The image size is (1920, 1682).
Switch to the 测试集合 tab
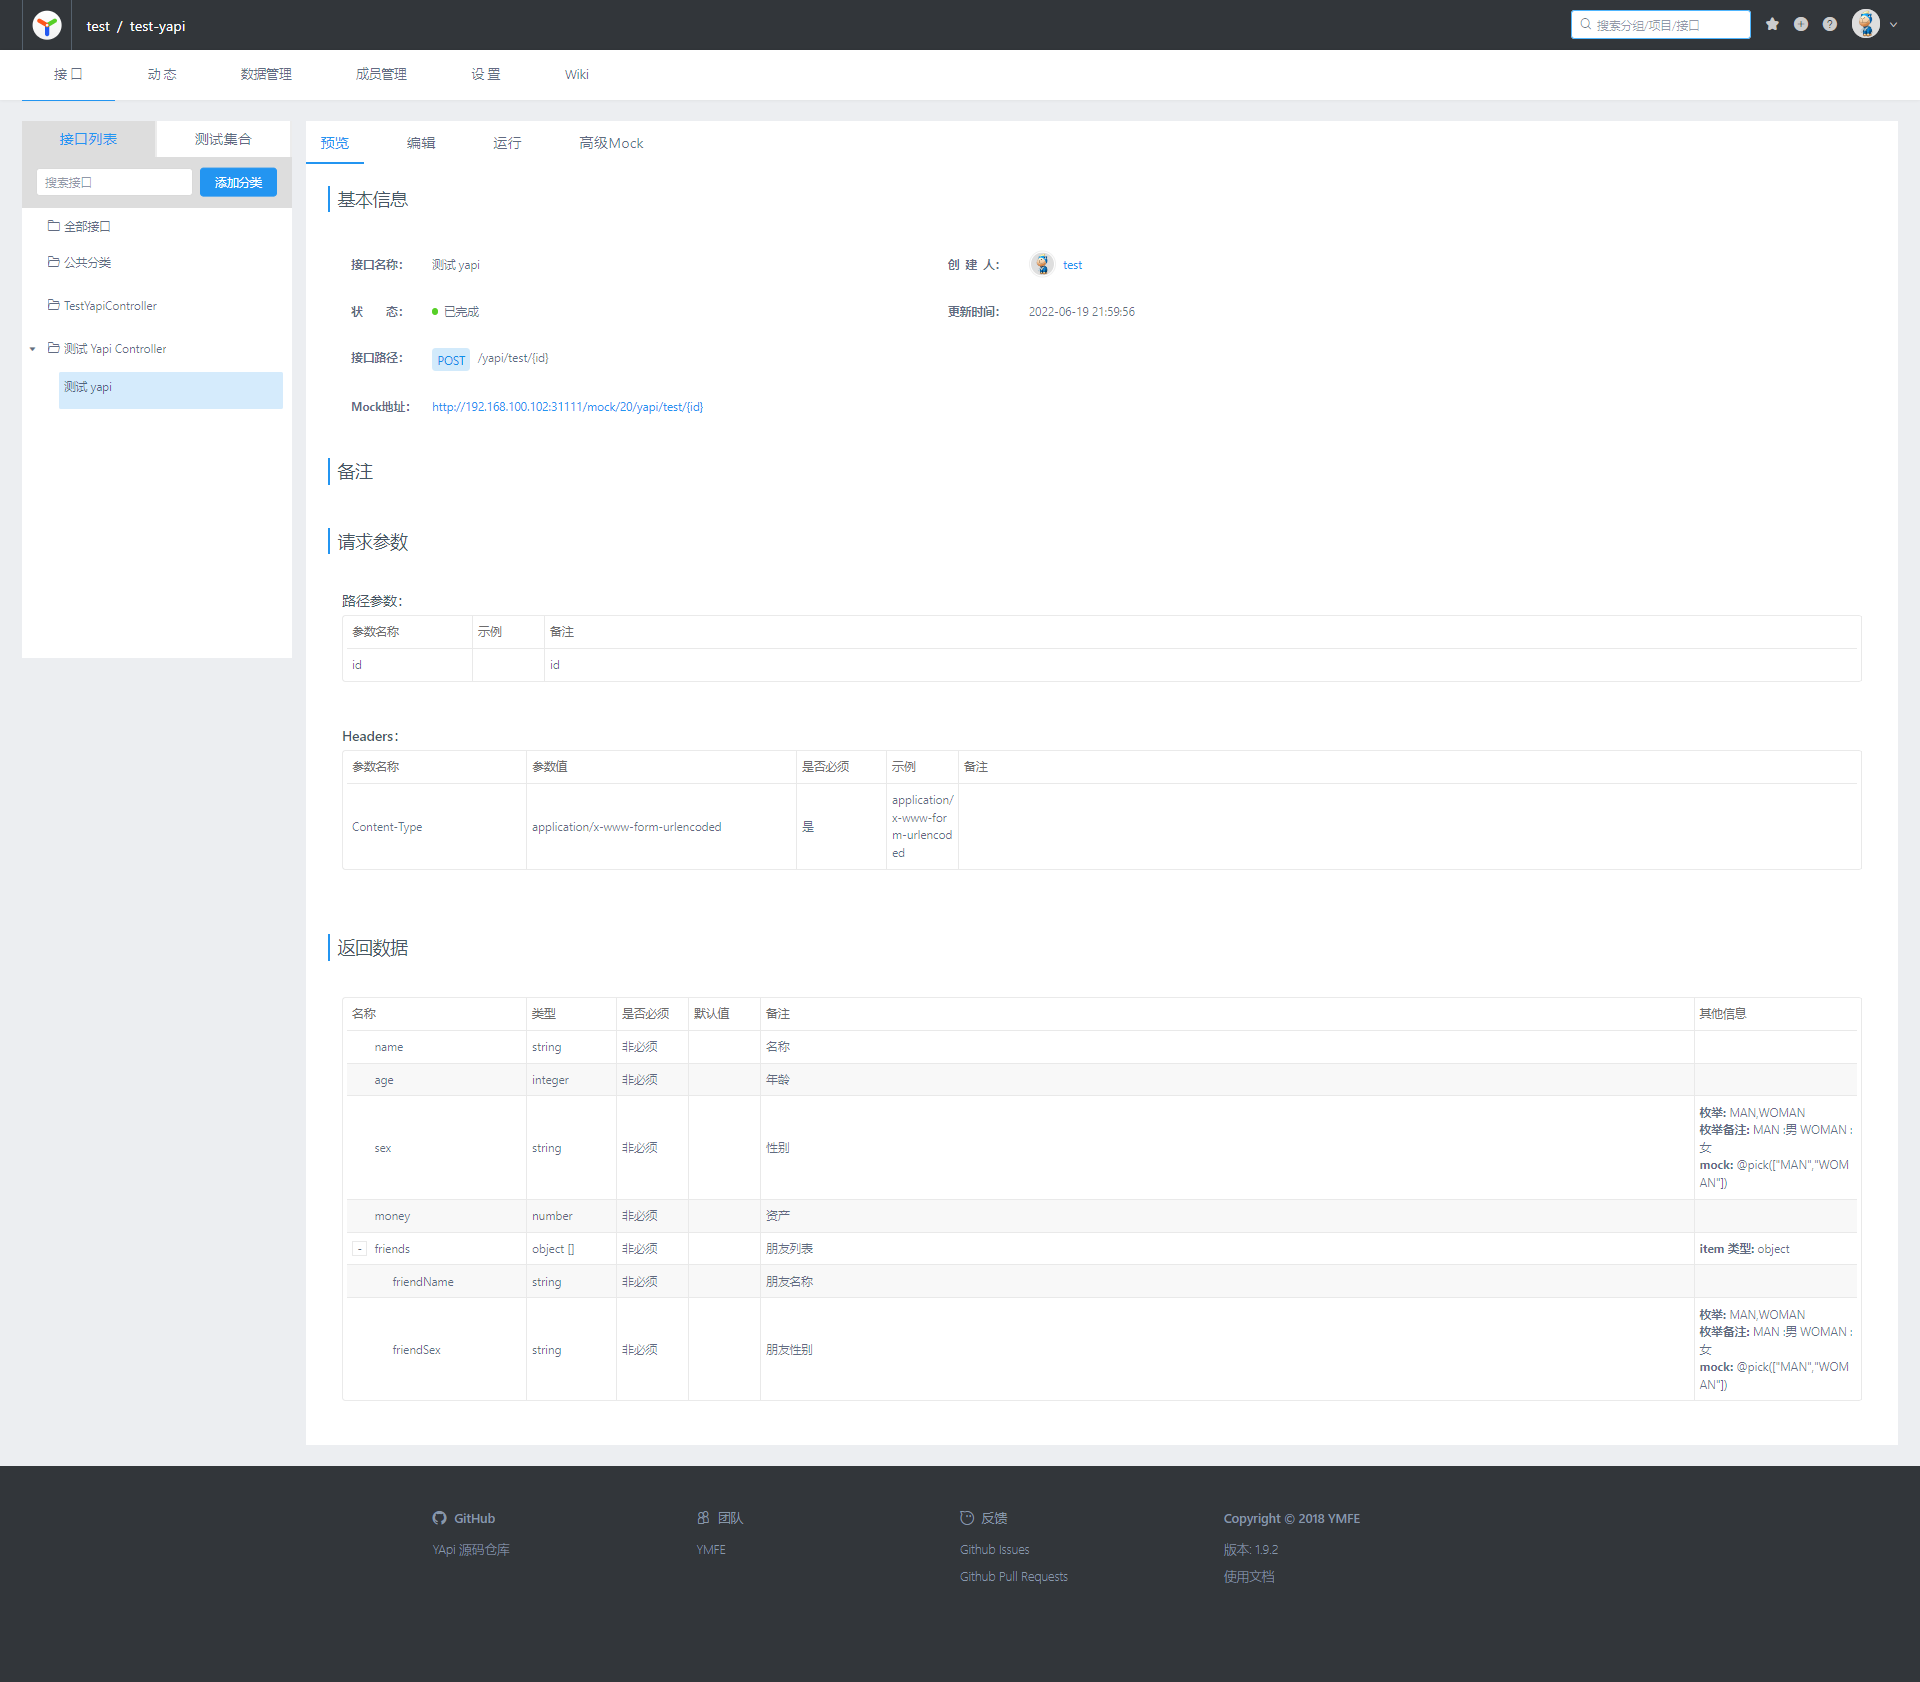(x=223, y=139)
